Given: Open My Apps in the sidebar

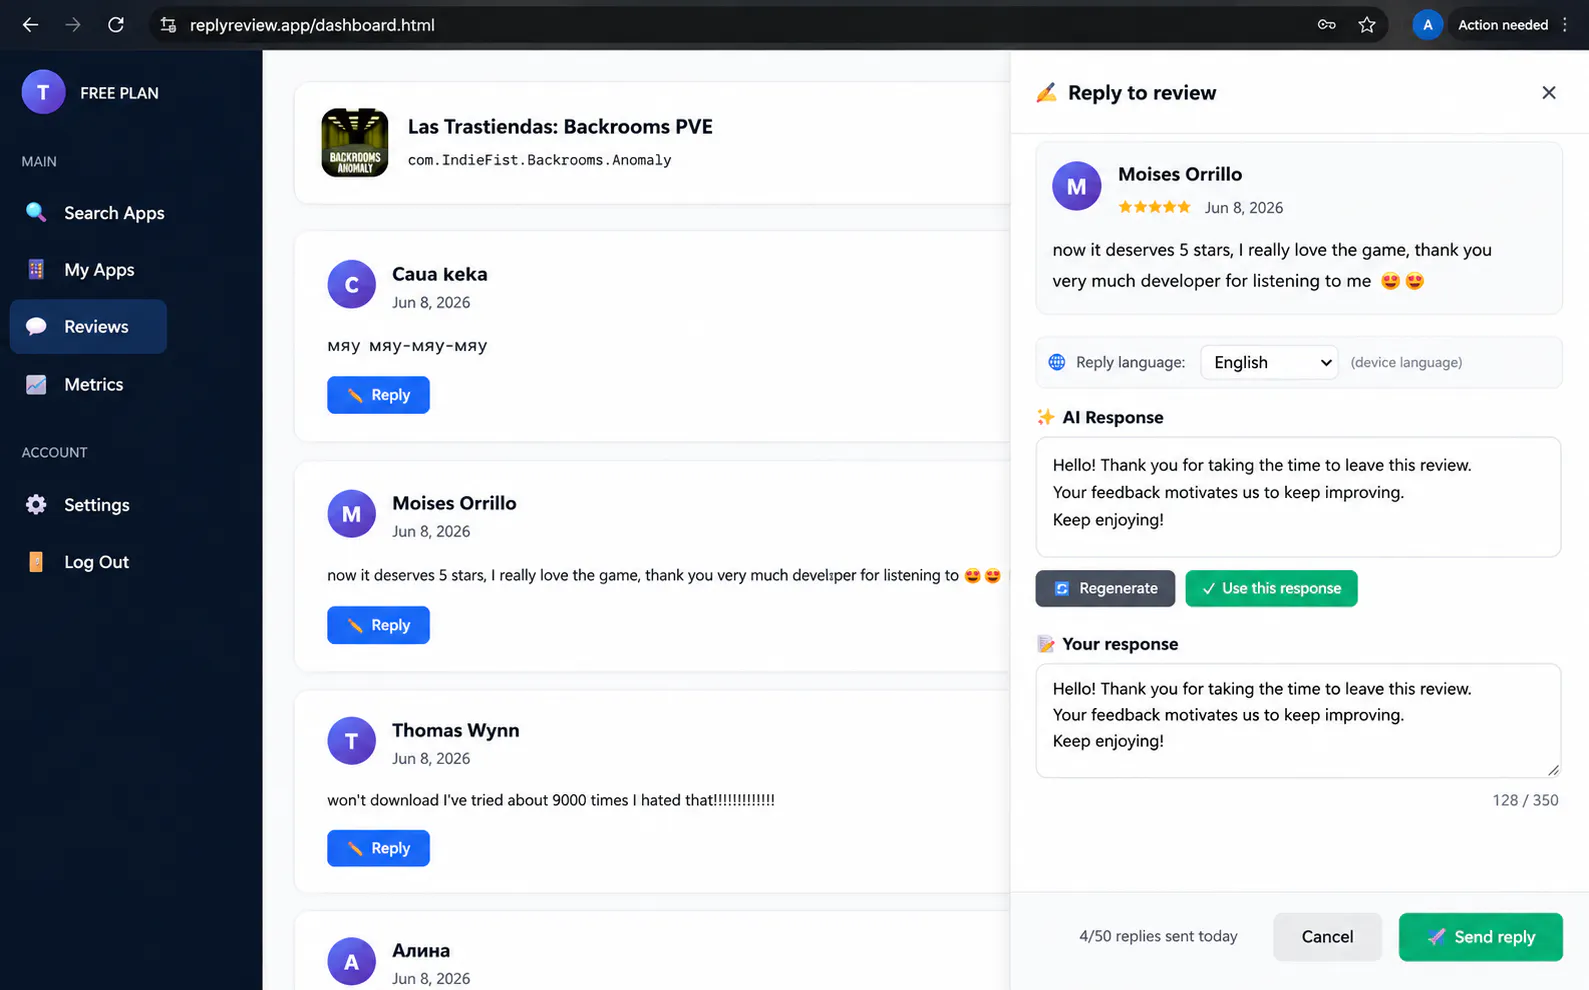Looking at the screenshot, I should (x=88, y=270).
